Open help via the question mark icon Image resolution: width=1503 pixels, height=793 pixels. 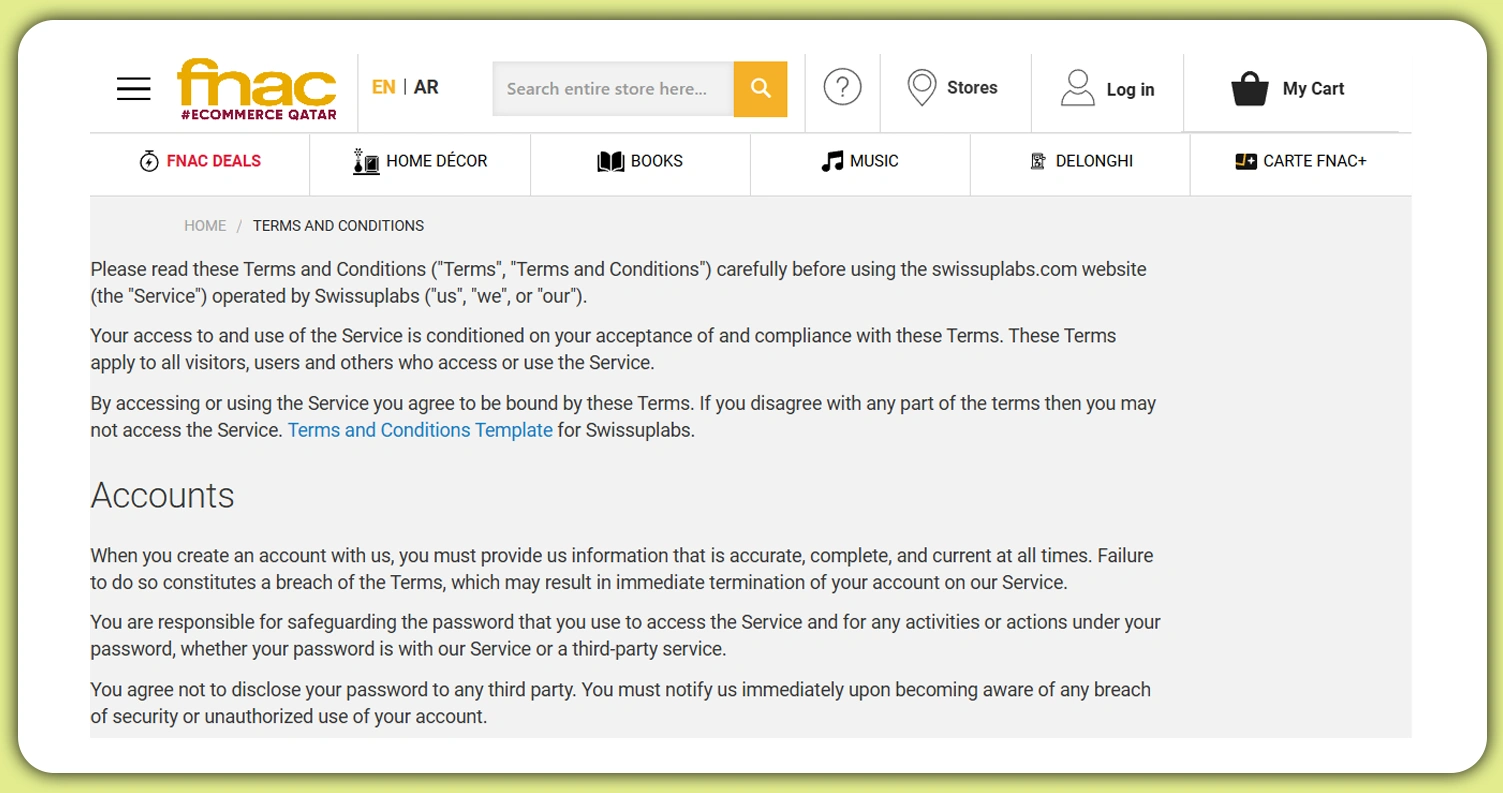(x=842, y=88)
